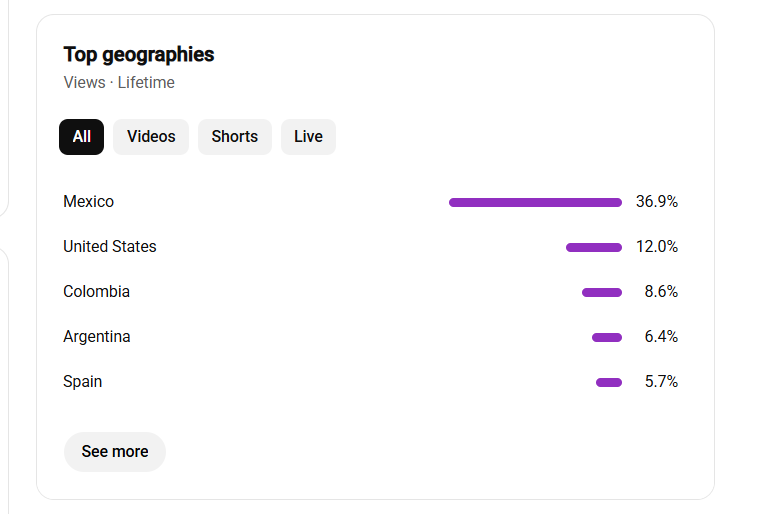This screenshot has width=771, height=514.
Task: Click the Argentina country label
Action: coord(97,336)
